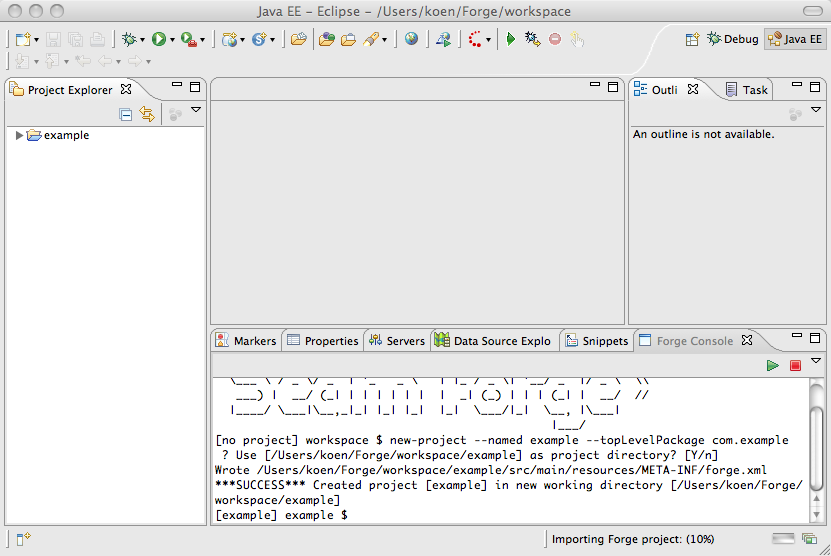Click the Launch Web Service icon
Image resolution: width=831 pixels, height=556 pixels.
[444, 39]
